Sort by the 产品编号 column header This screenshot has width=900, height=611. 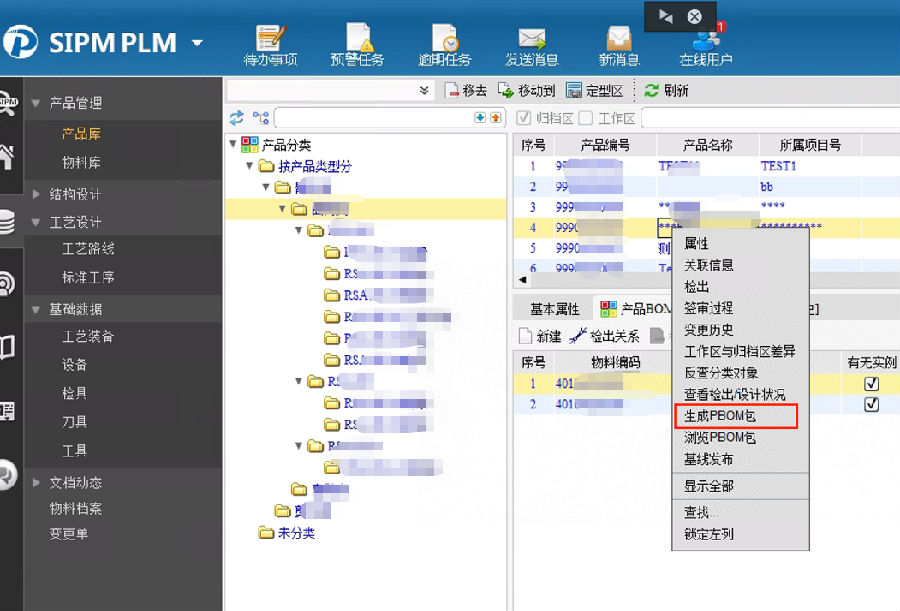point(605,145)
